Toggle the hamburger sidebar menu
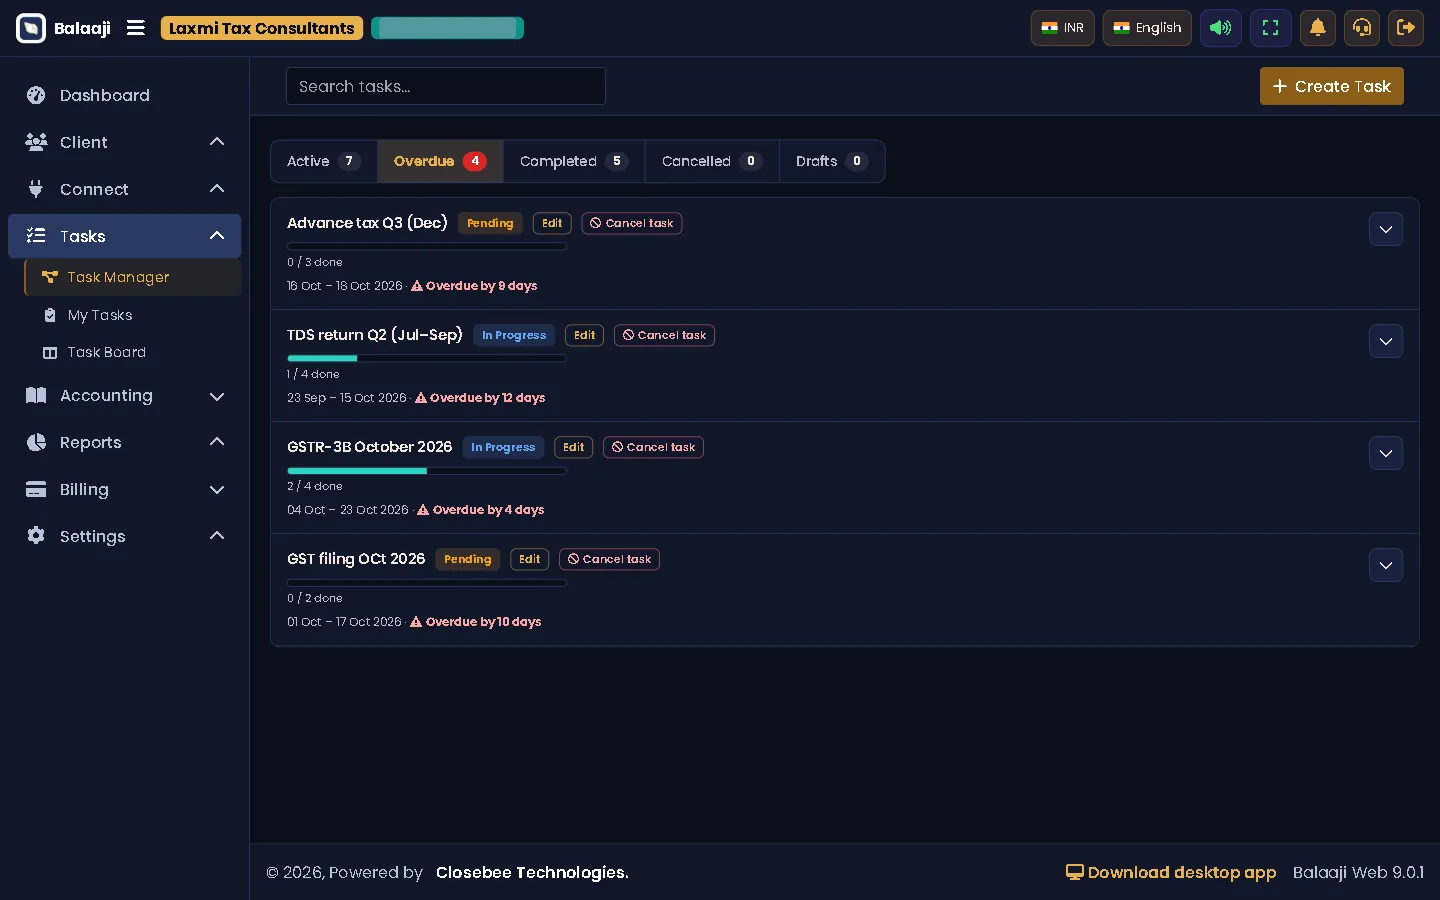This screenshot has height=900, width=1440. [x=136, y=28]
